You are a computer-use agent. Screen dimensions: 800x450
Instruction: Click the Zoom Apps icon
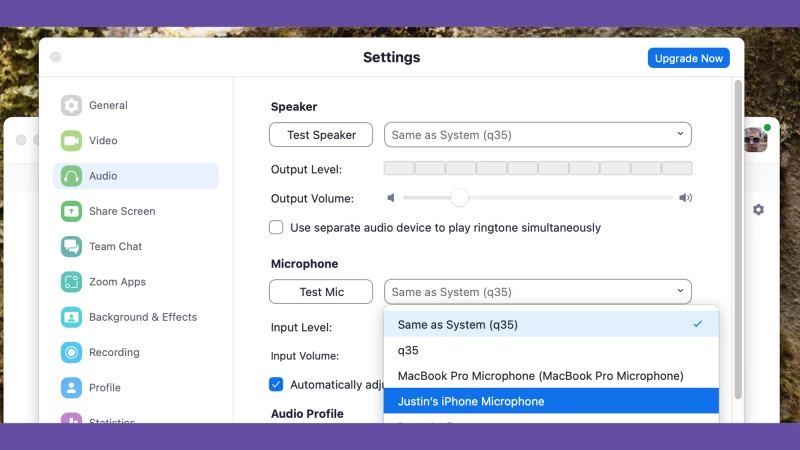tap(71, 282)
